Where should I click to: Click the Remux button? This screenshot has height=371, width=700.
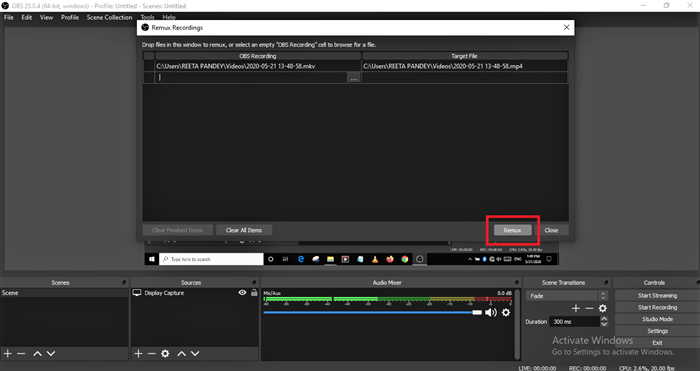[x=512, y=230]
